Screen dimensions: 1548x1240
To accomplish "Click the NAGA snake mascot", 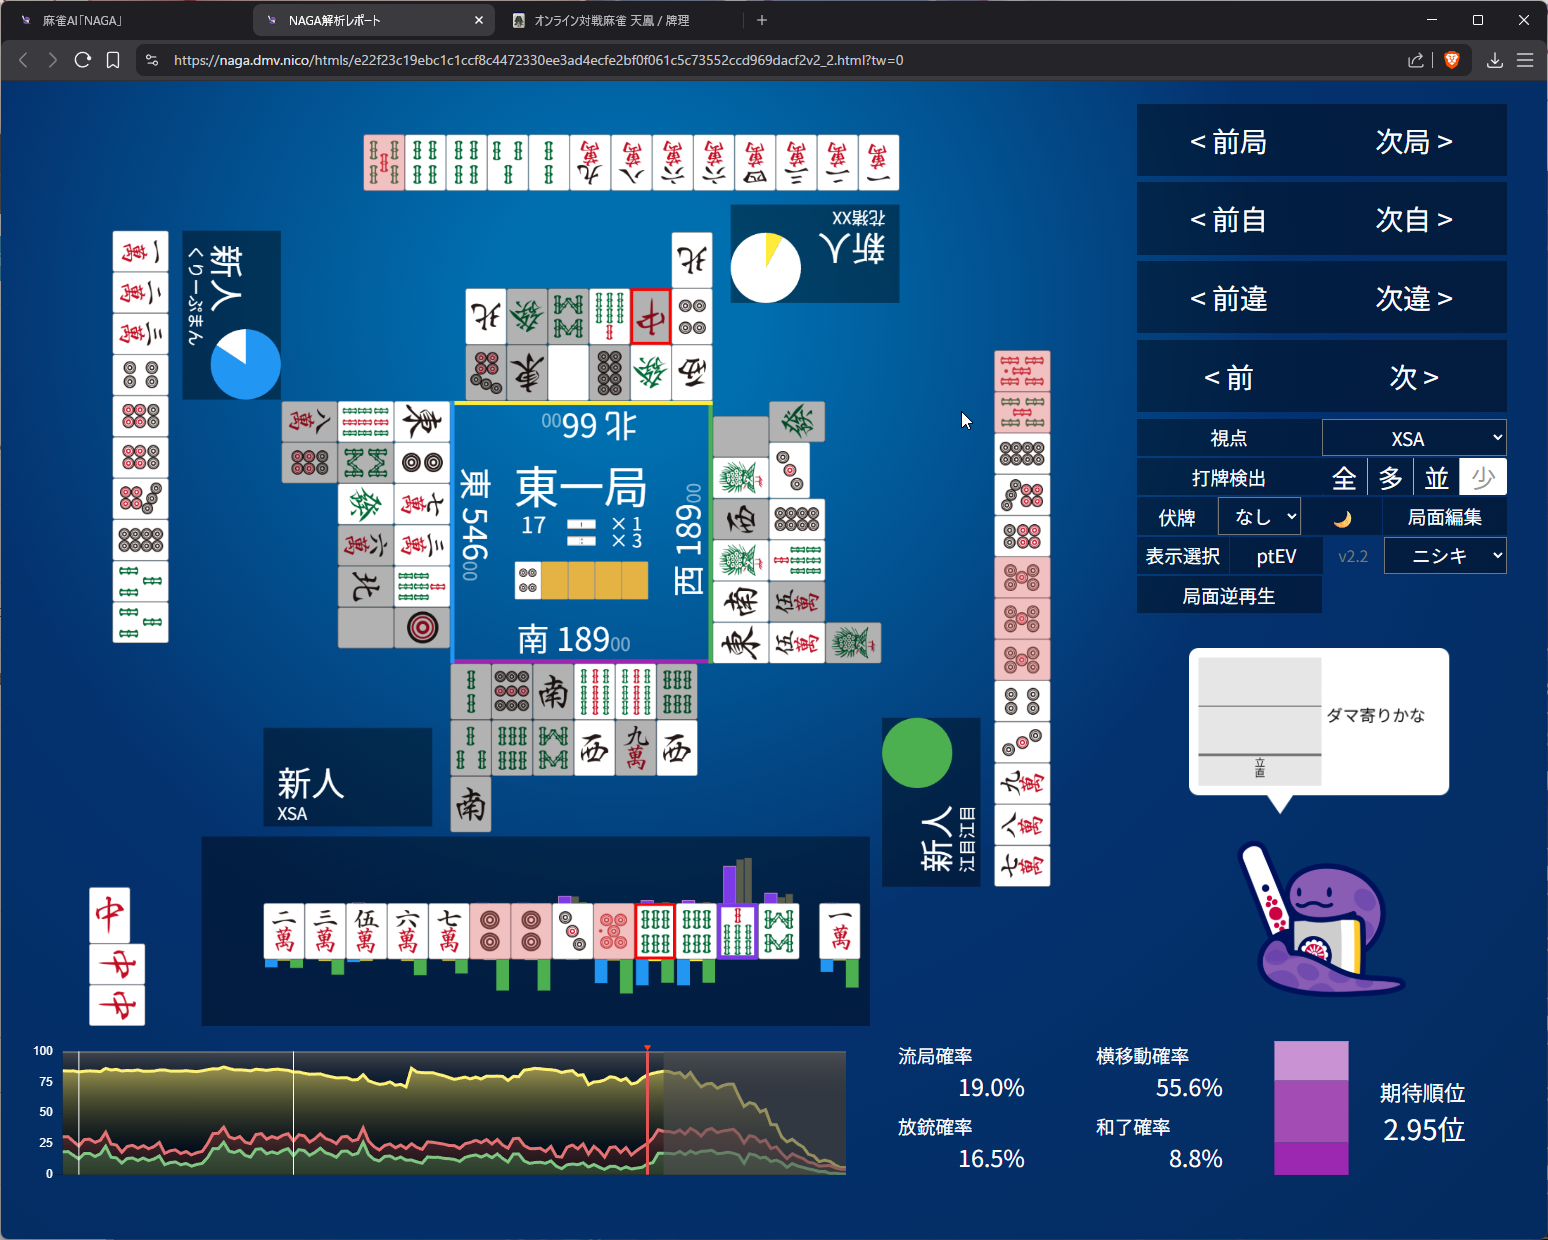I will [1320, 926].
